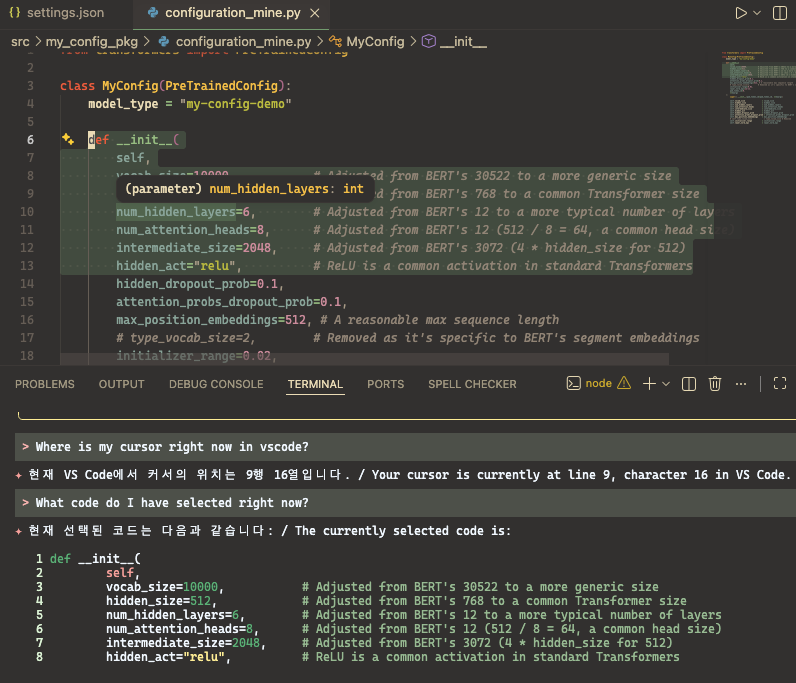796x683 pixels.
Task: Click the Python file icon in breadcrumb
Action: 164,42
